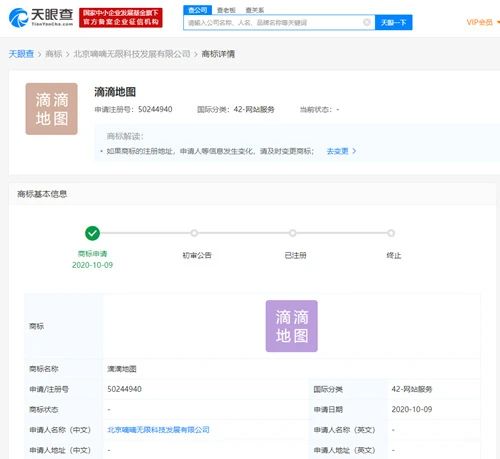Click the green checkmark 商标申请 step icon
Screen dimensions: 500x459
point(92,233)
